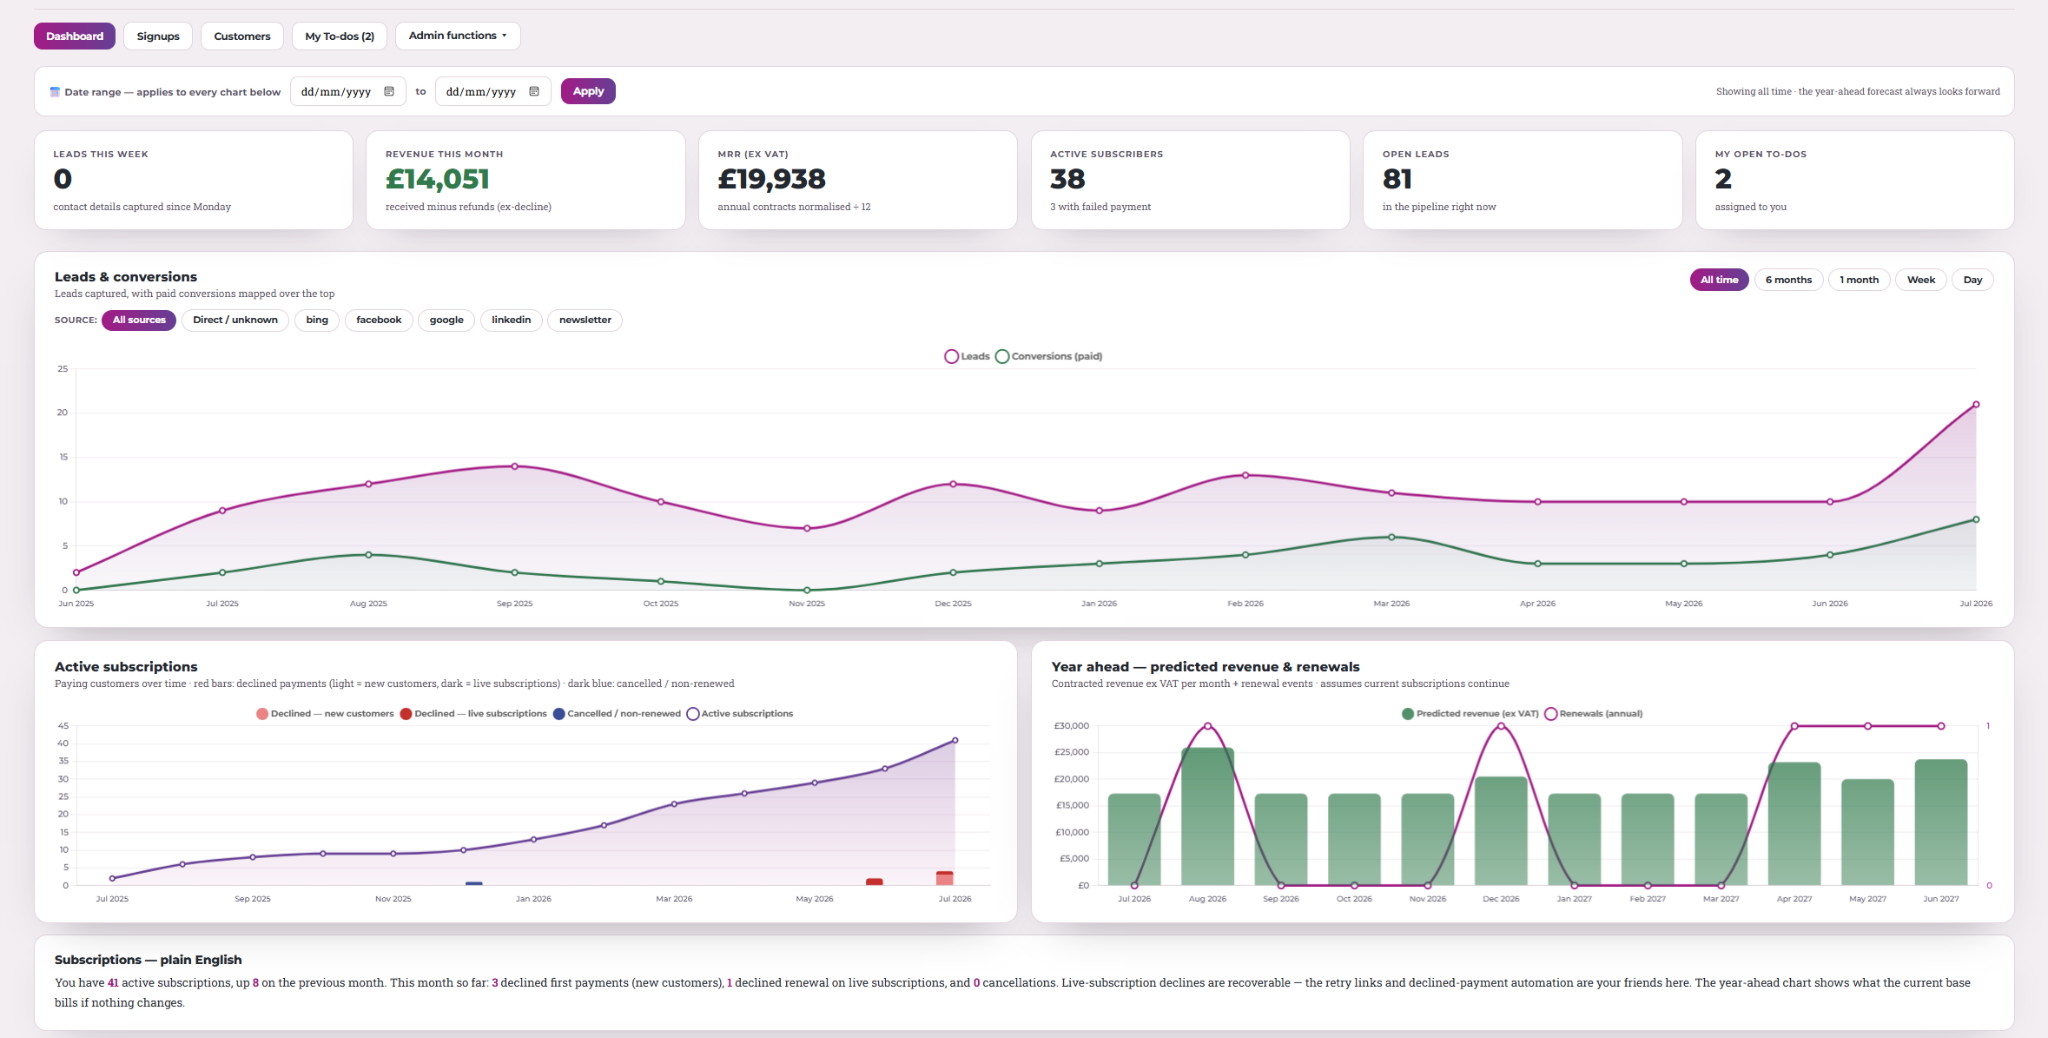Image resolution: width=2048 pixels, height=1038 pixels.
Task: Click the Sep 2025 leads peak point
Action: pos(515,466)
